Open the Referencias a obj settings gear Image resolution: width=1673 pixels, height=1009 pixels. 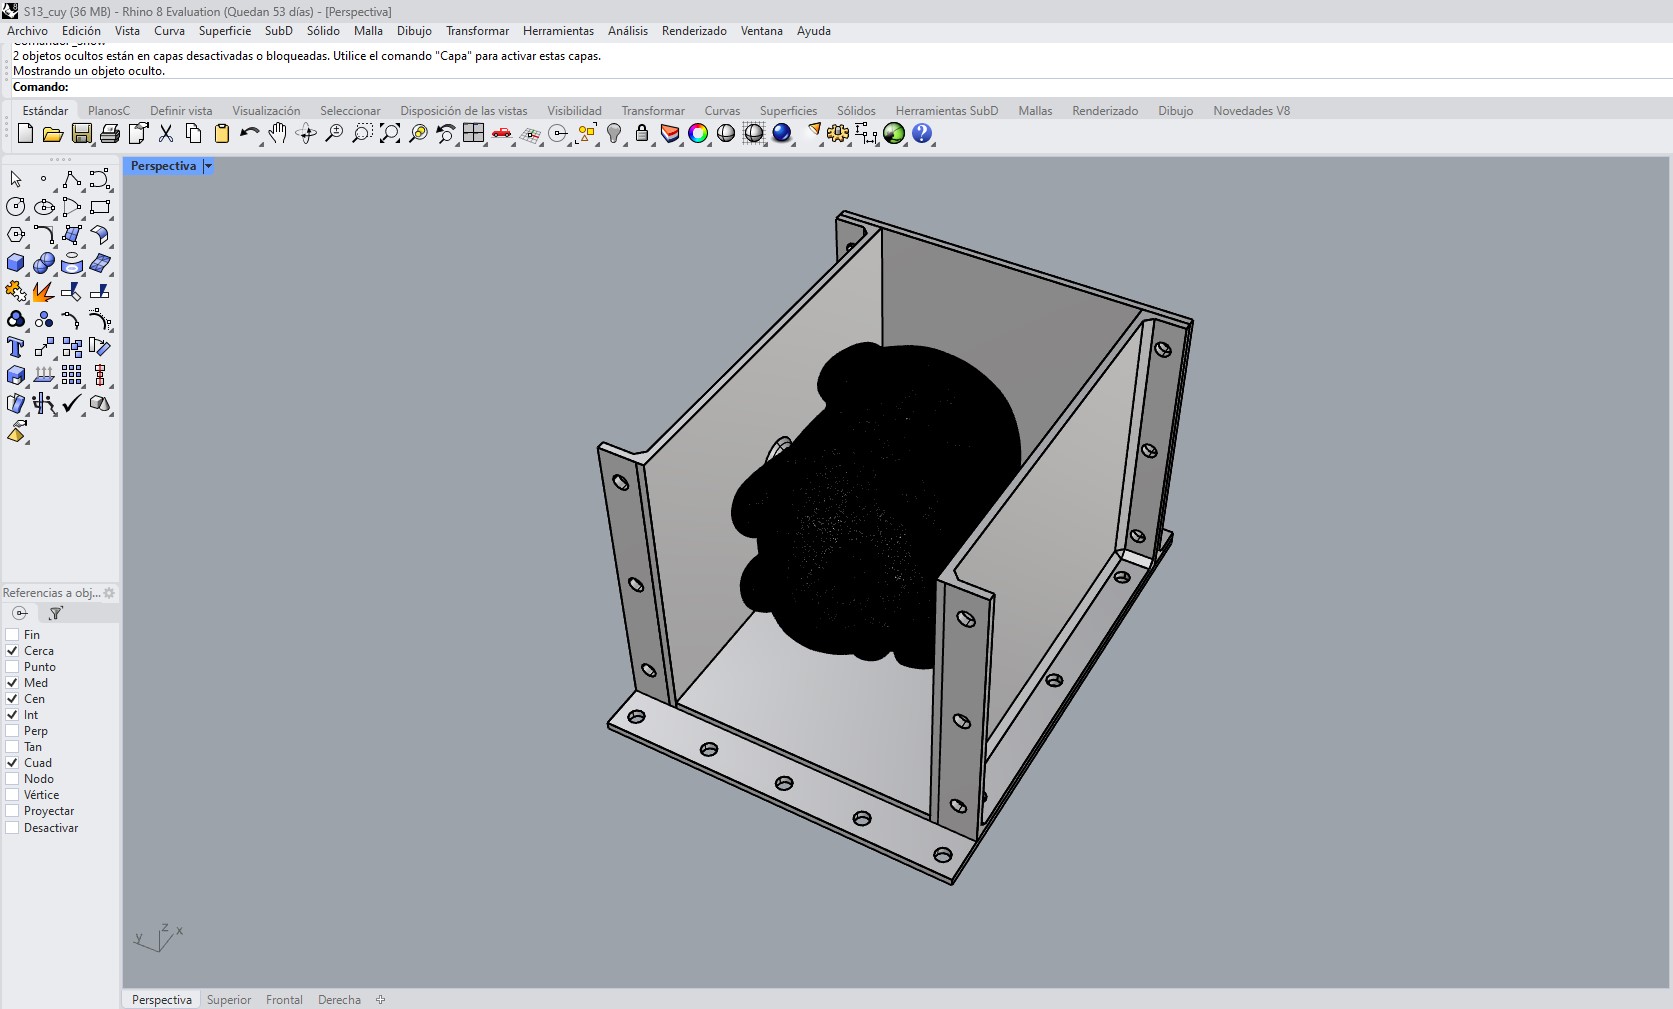[109, 593]
